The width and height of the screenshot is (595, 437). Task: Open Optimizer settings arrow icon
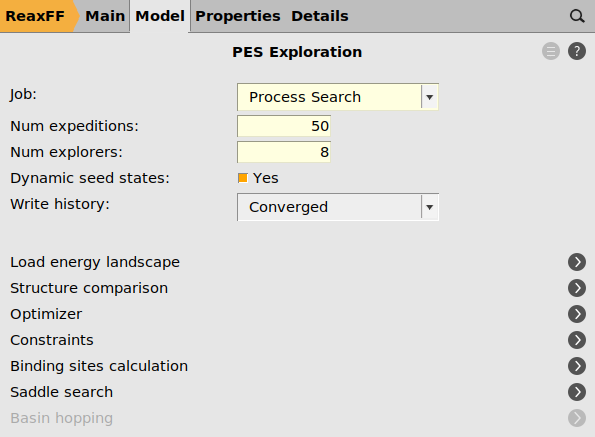(x=577, y=314)
